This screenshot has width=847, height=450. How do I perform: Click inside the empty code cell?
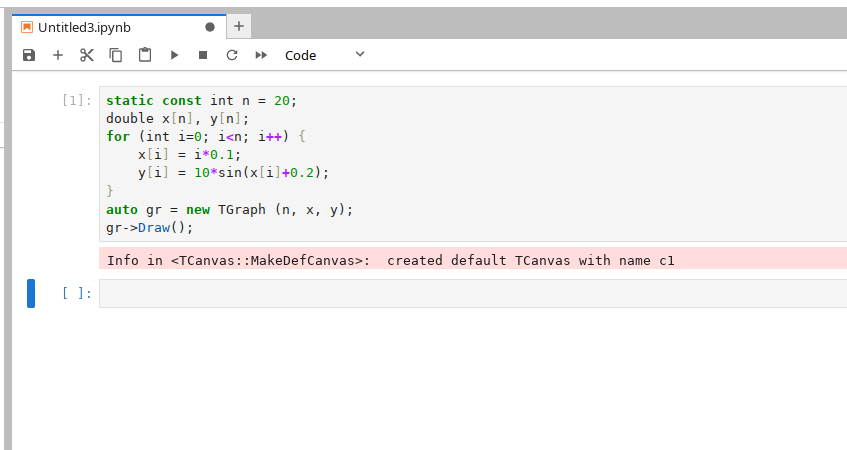470,294
